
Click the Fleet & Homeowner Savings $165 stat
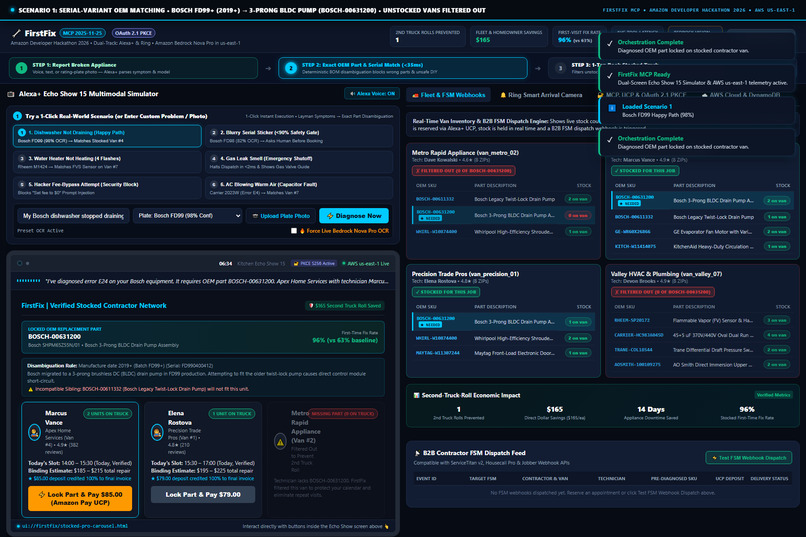[508, 36]
